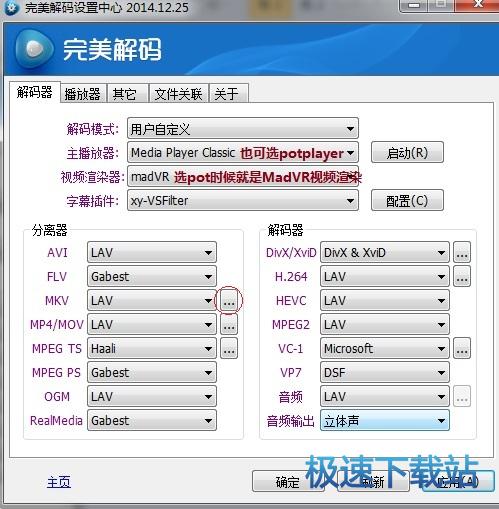Open the MKV splitter dropdown
499x509 pixels.
(x=152, y=301)
